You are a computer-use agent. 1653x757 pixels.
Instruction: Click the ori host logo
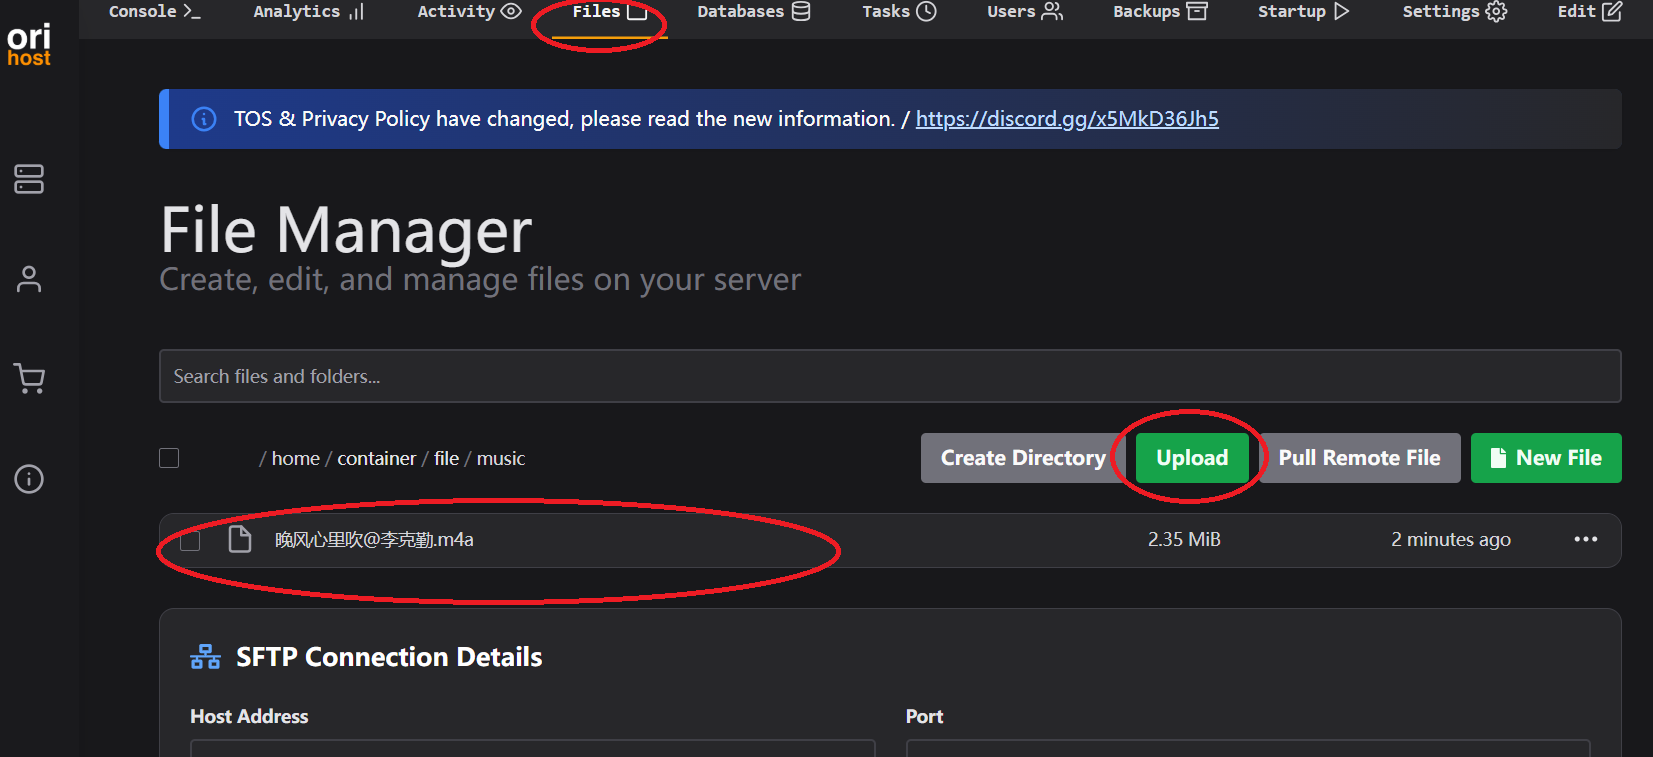pos(29,45)
